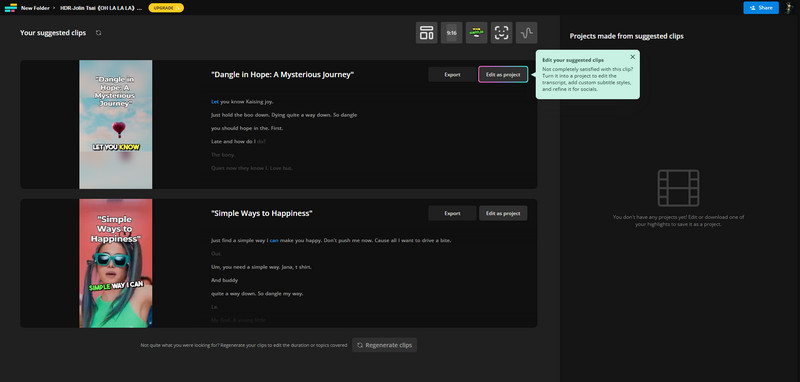Refresh suggested clips with the reload icon
This screenshot has width=800, height=382.
coord(98,33)
